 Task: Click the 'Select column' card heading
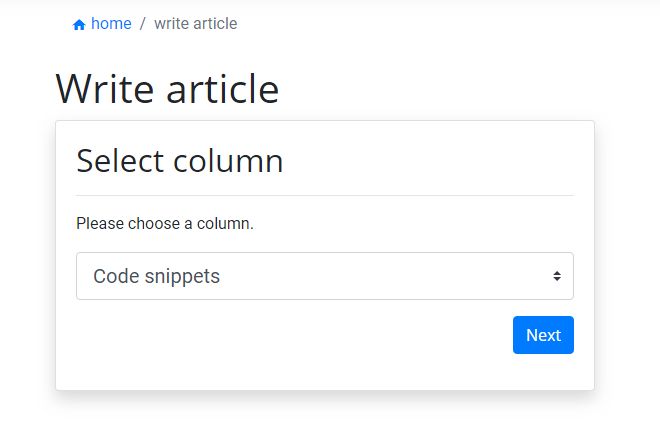180,161
